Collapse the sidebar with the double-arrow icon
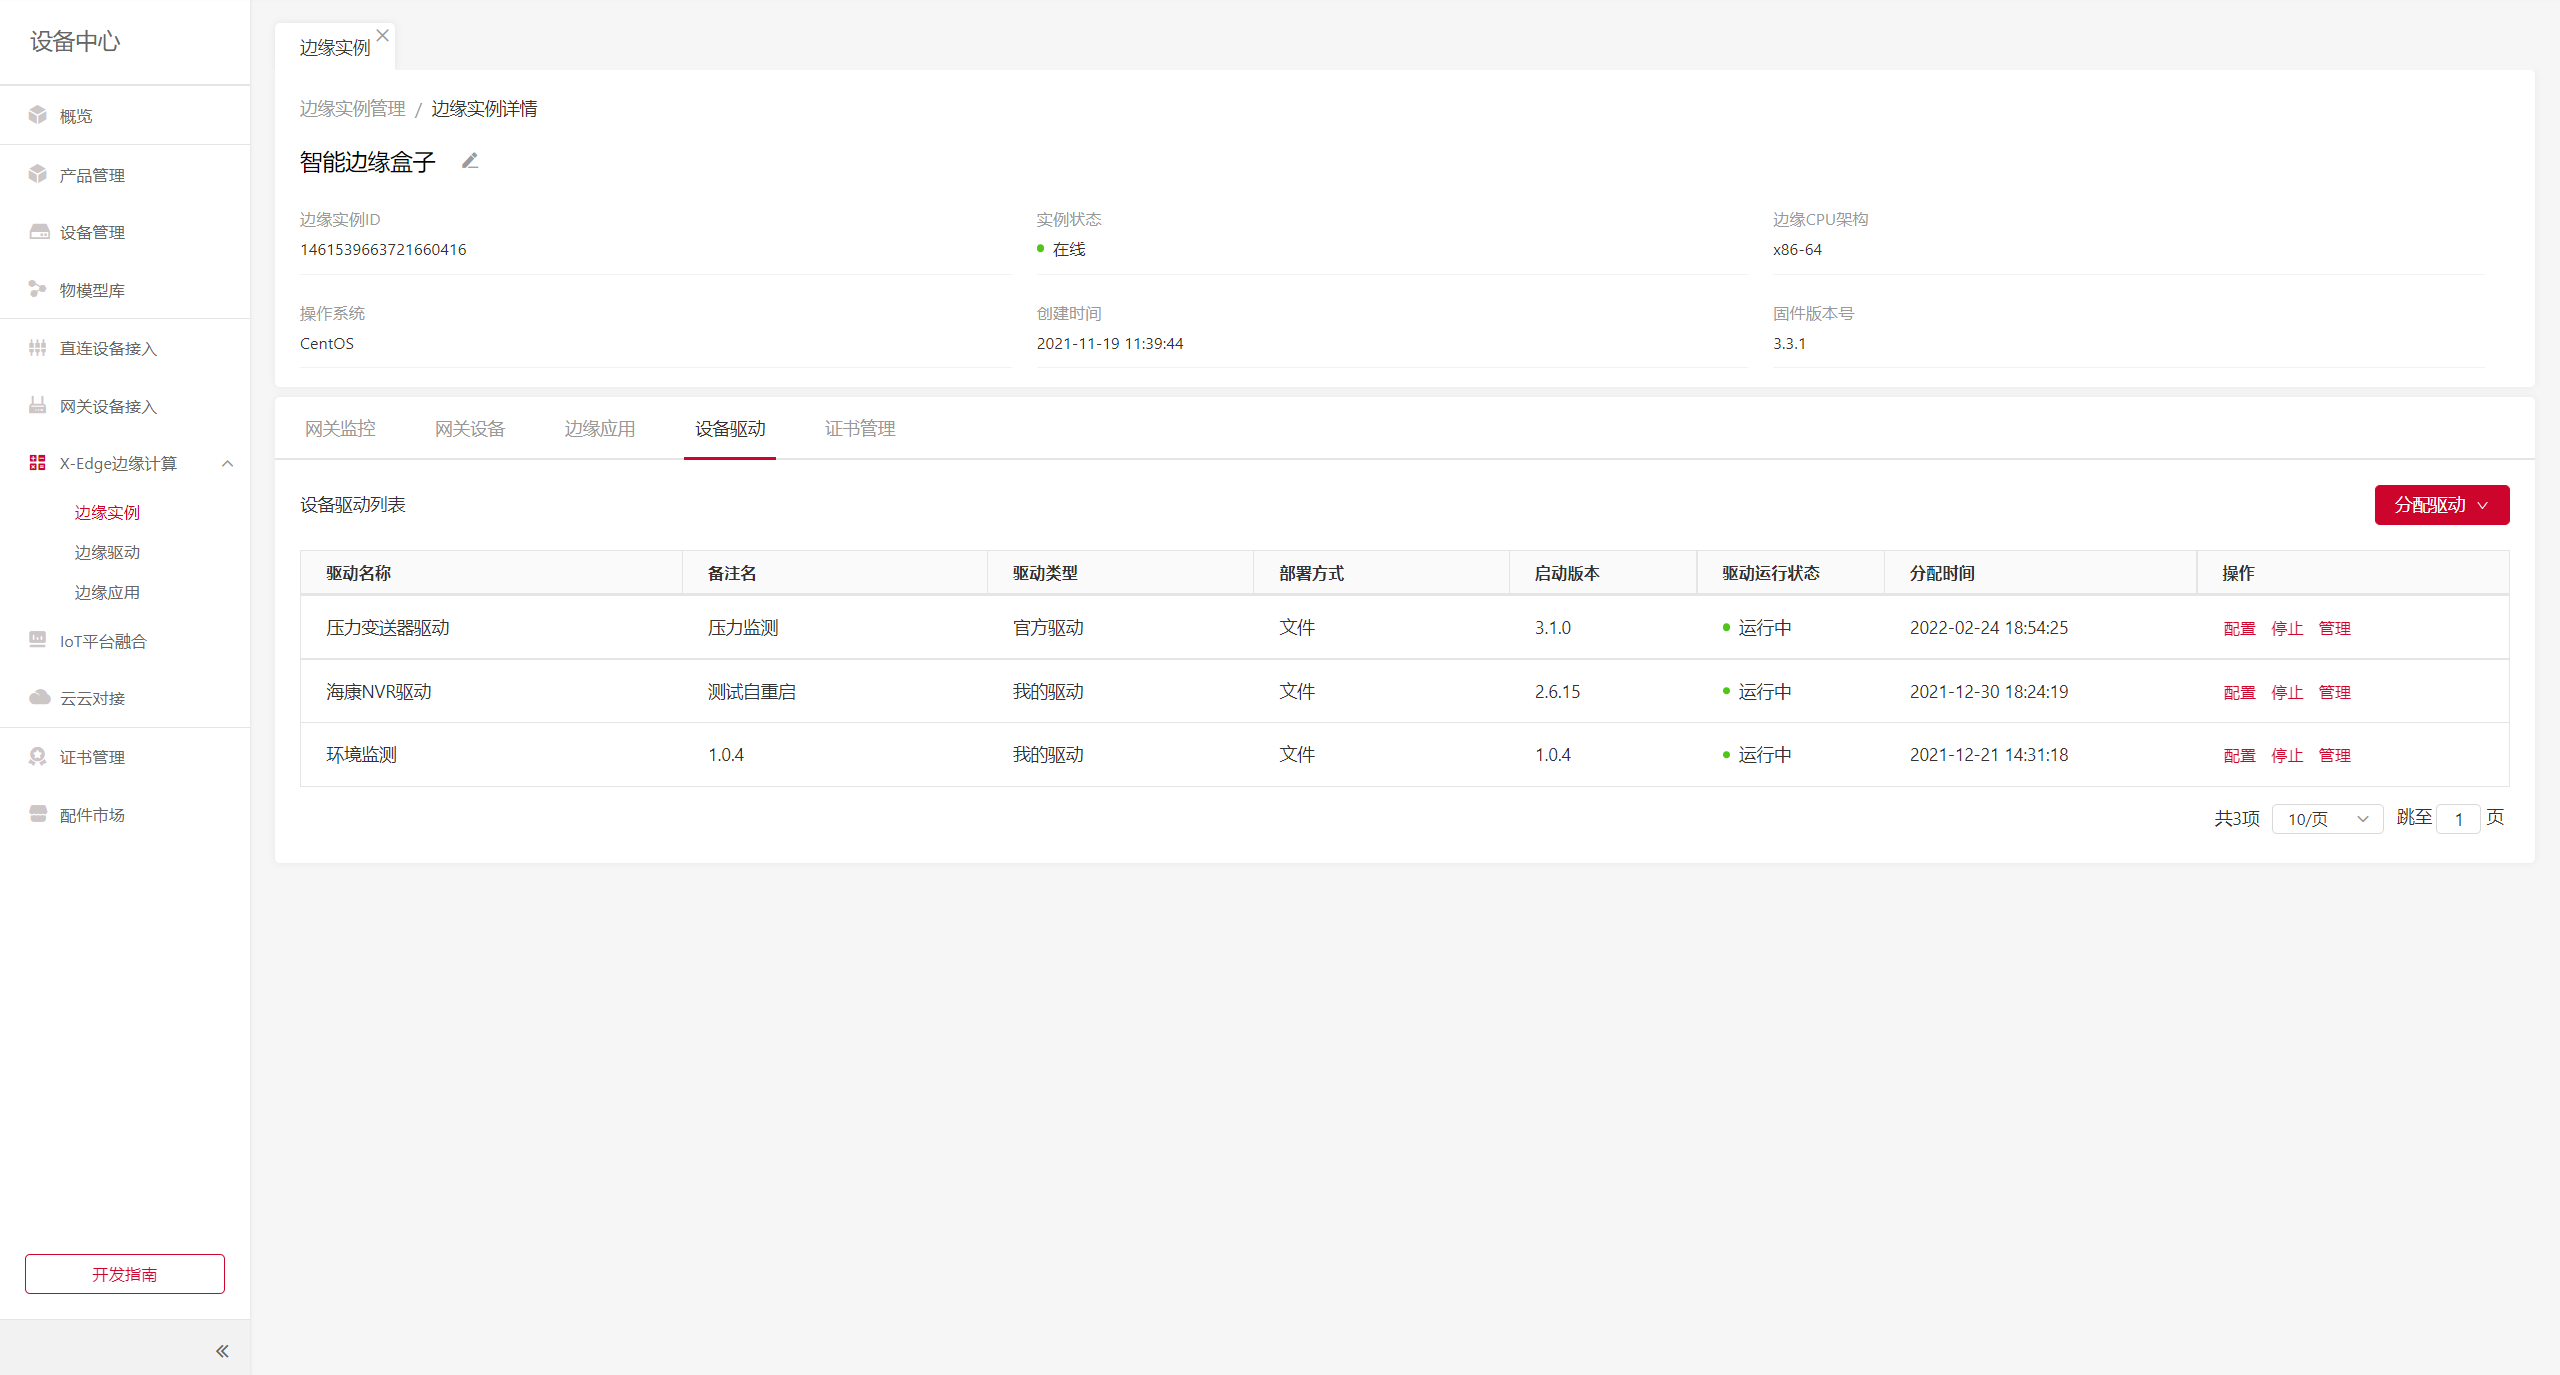 pos(222,1351)
